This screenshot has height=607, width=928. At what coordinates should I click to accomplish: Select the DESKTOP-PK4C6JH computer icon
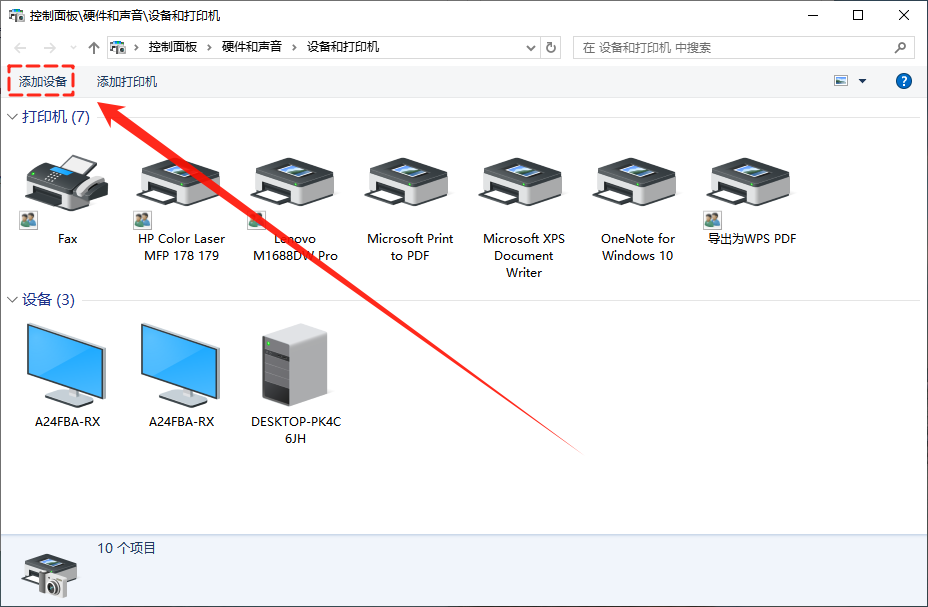click(295, 364)
